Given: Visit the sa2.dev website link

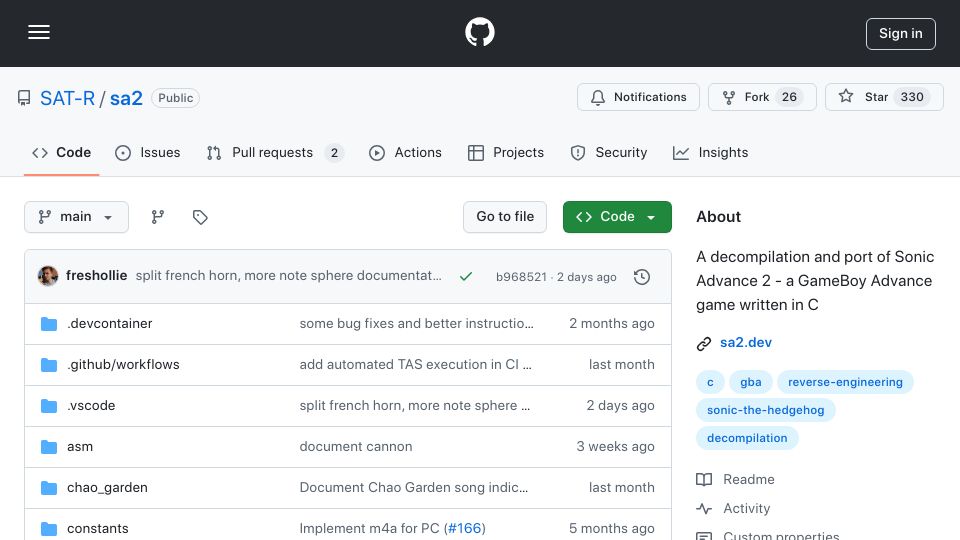Looking at the screenshot, I should 746,342.
